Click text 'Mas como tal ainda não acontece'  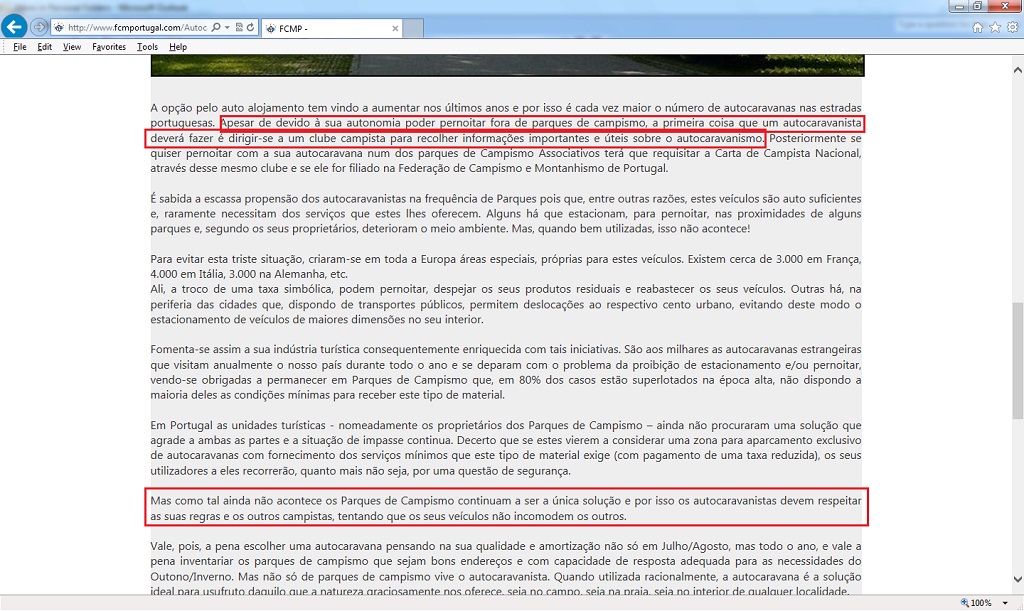coord(236,501)
